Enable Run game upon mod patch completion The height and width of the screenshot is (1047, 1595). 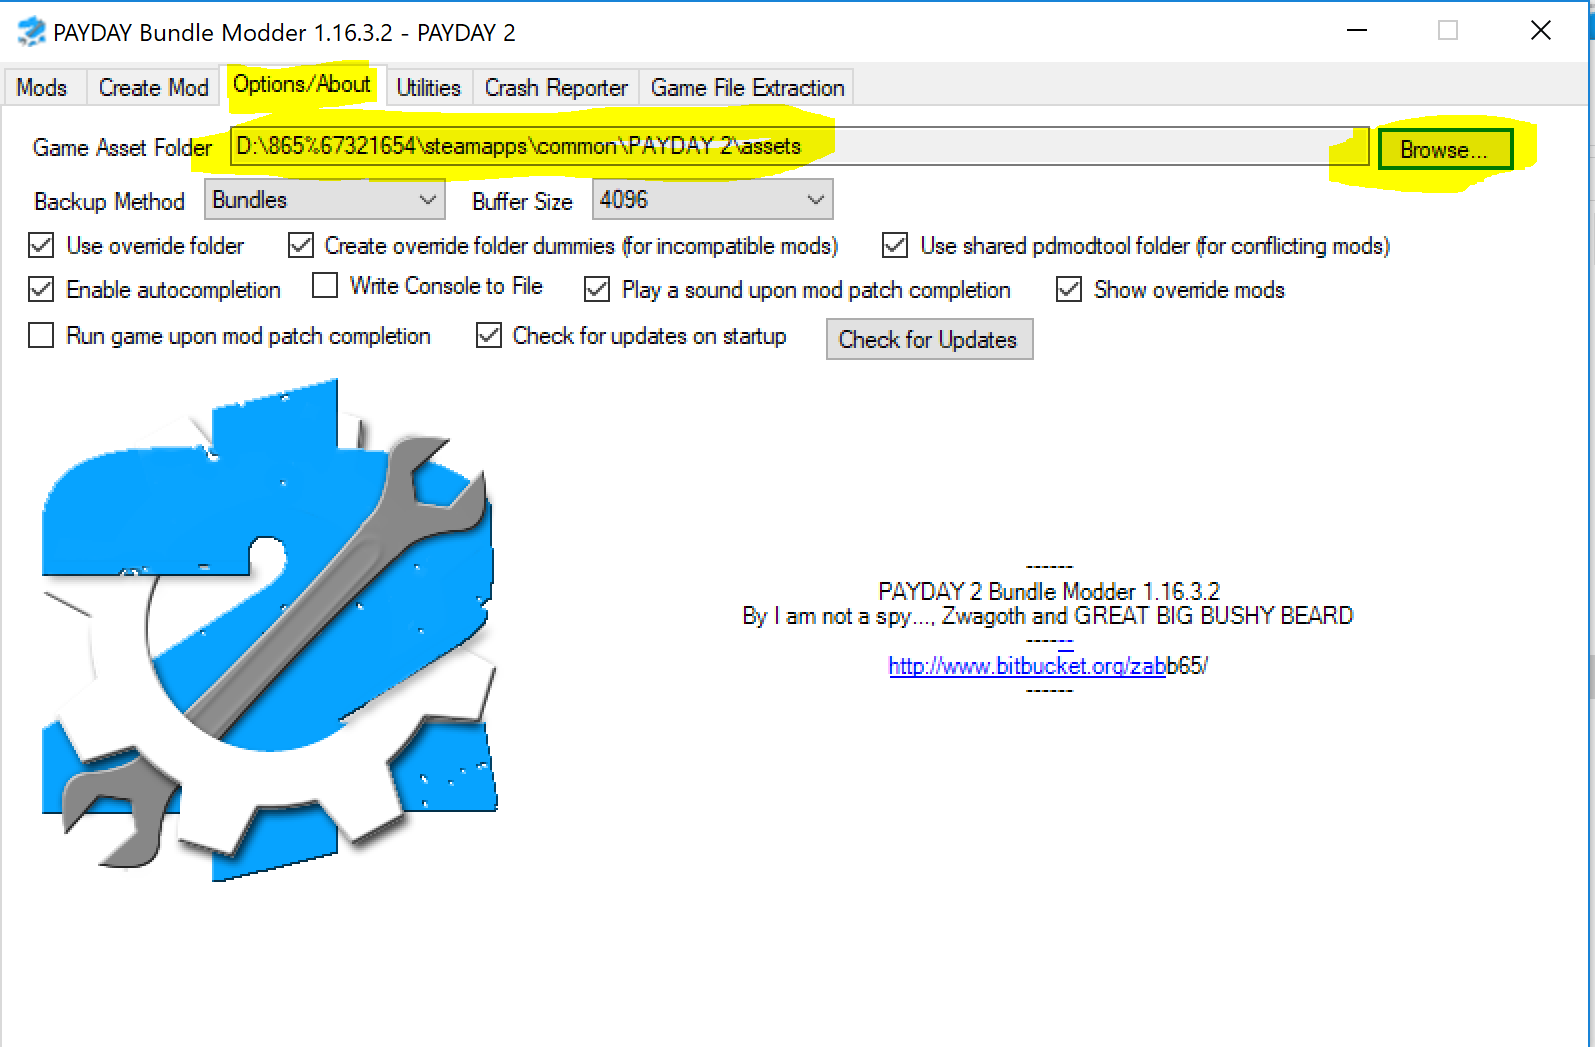point(41,336)
